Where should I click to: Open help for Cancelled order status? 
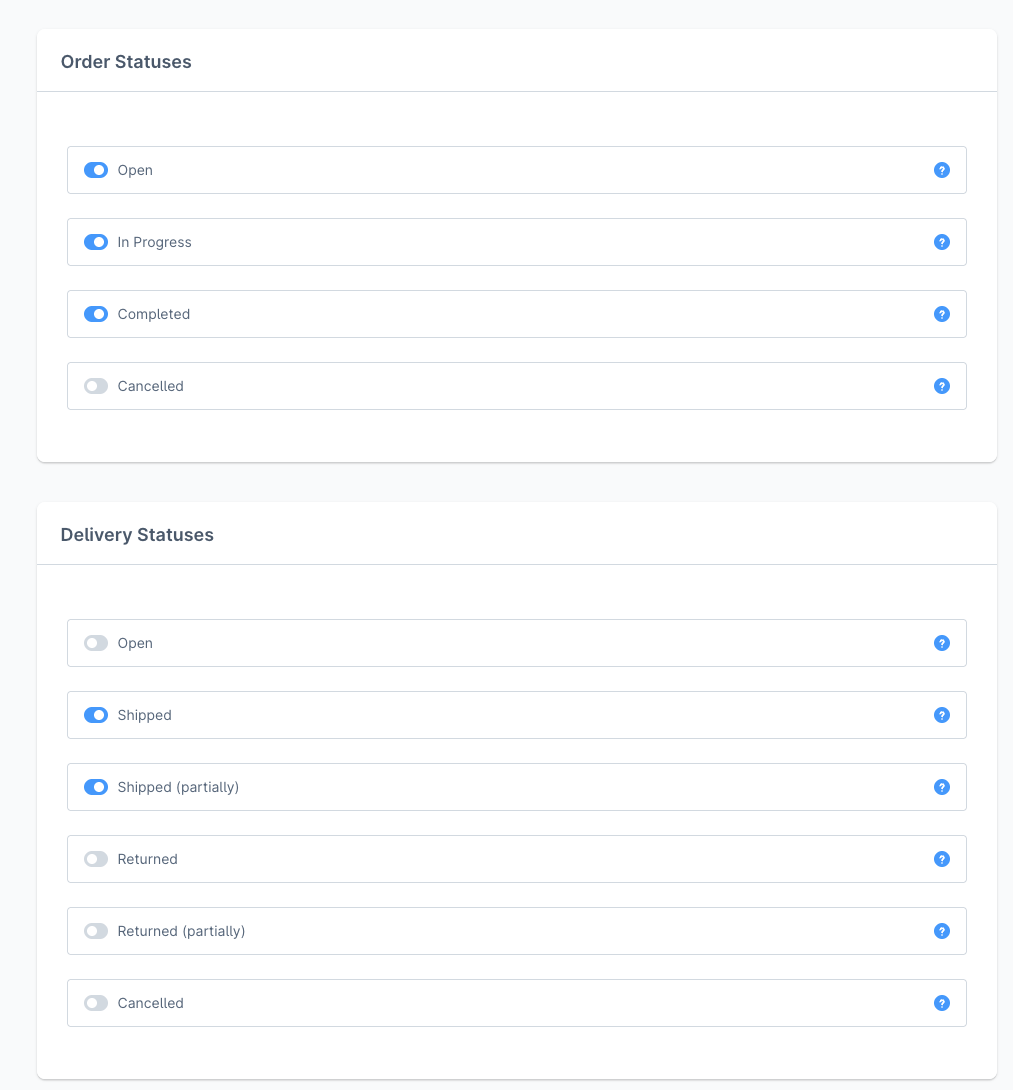click(x=941, y=386)
